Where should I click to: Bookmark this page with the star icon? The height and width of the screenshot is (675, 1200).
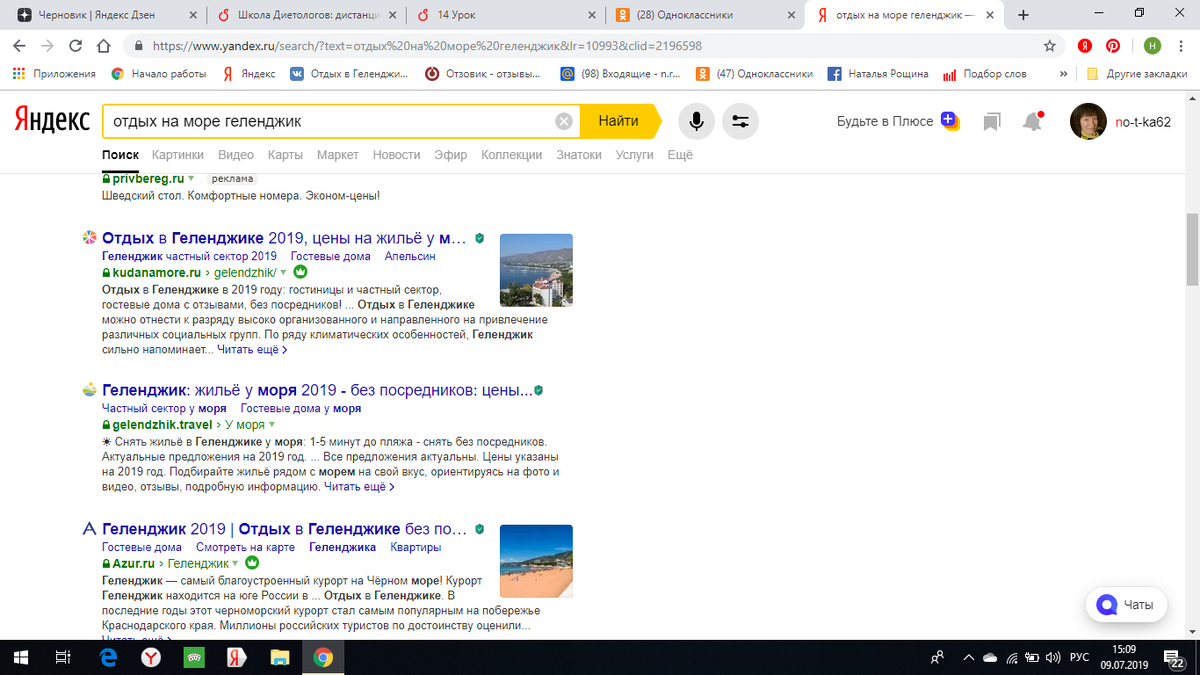tap(1049, 46)
